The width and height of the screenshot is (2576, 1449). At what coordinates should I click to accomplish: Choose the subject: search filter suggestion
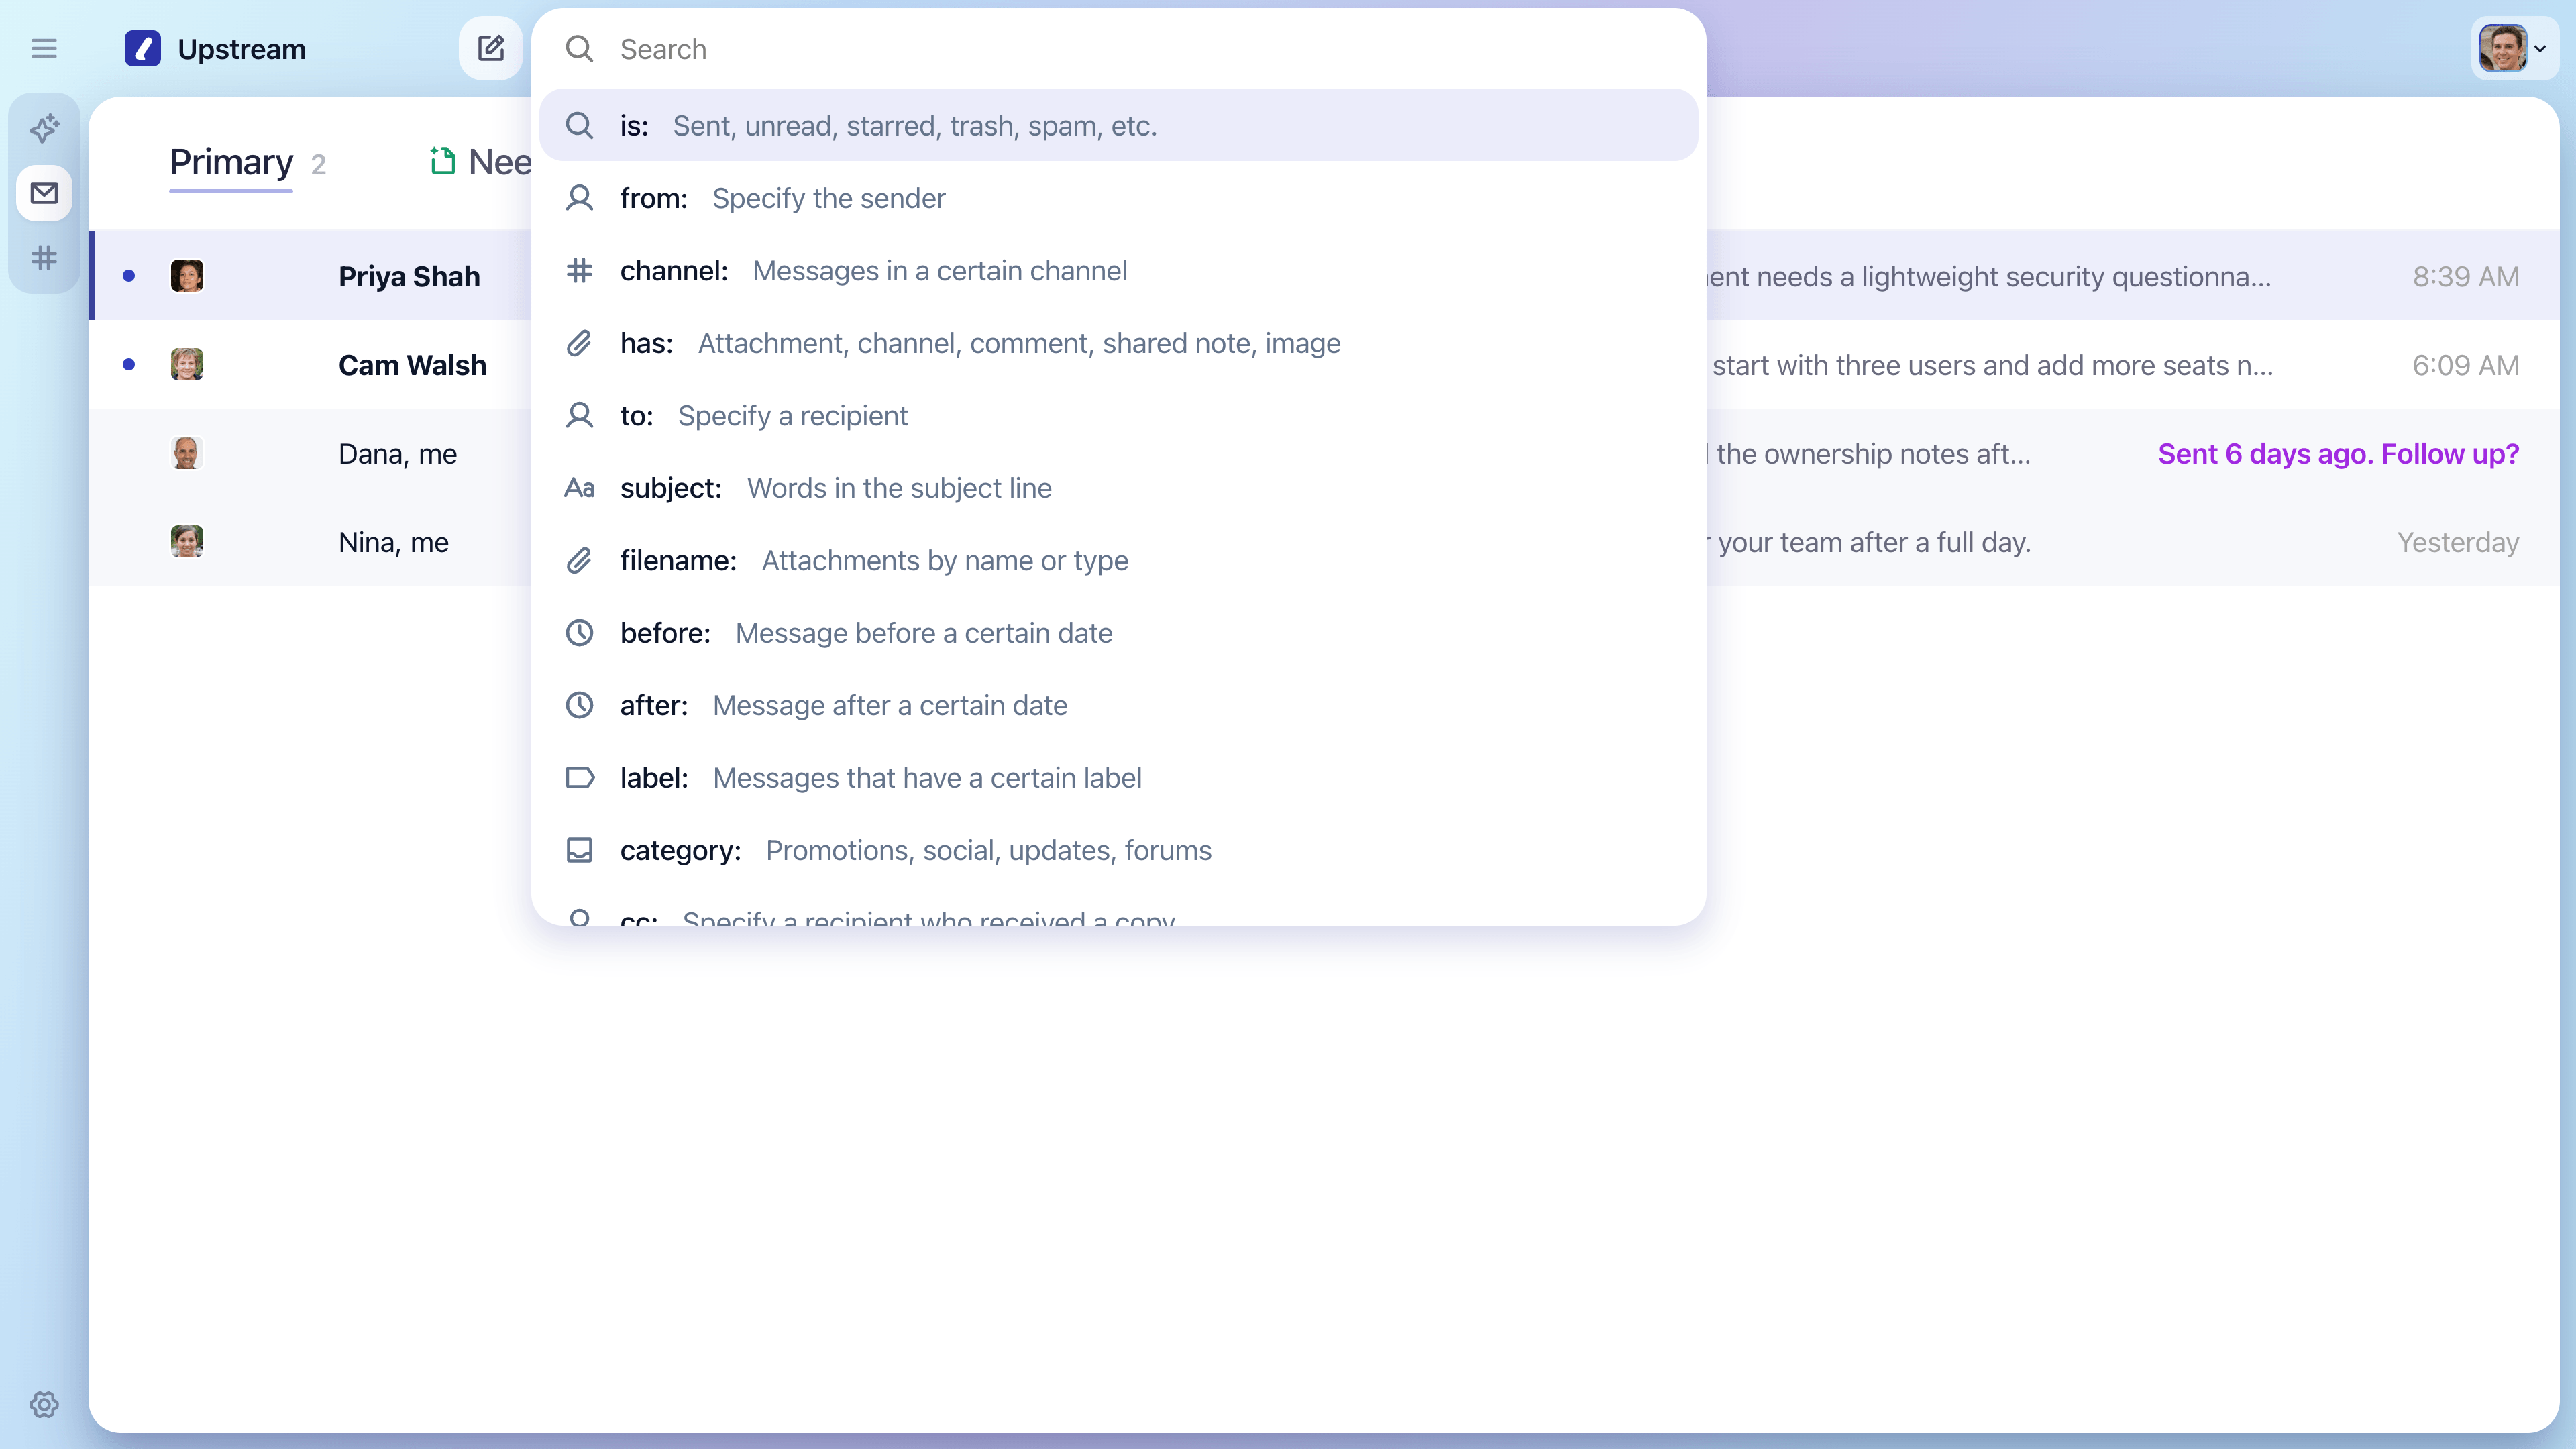point(1118,488)
